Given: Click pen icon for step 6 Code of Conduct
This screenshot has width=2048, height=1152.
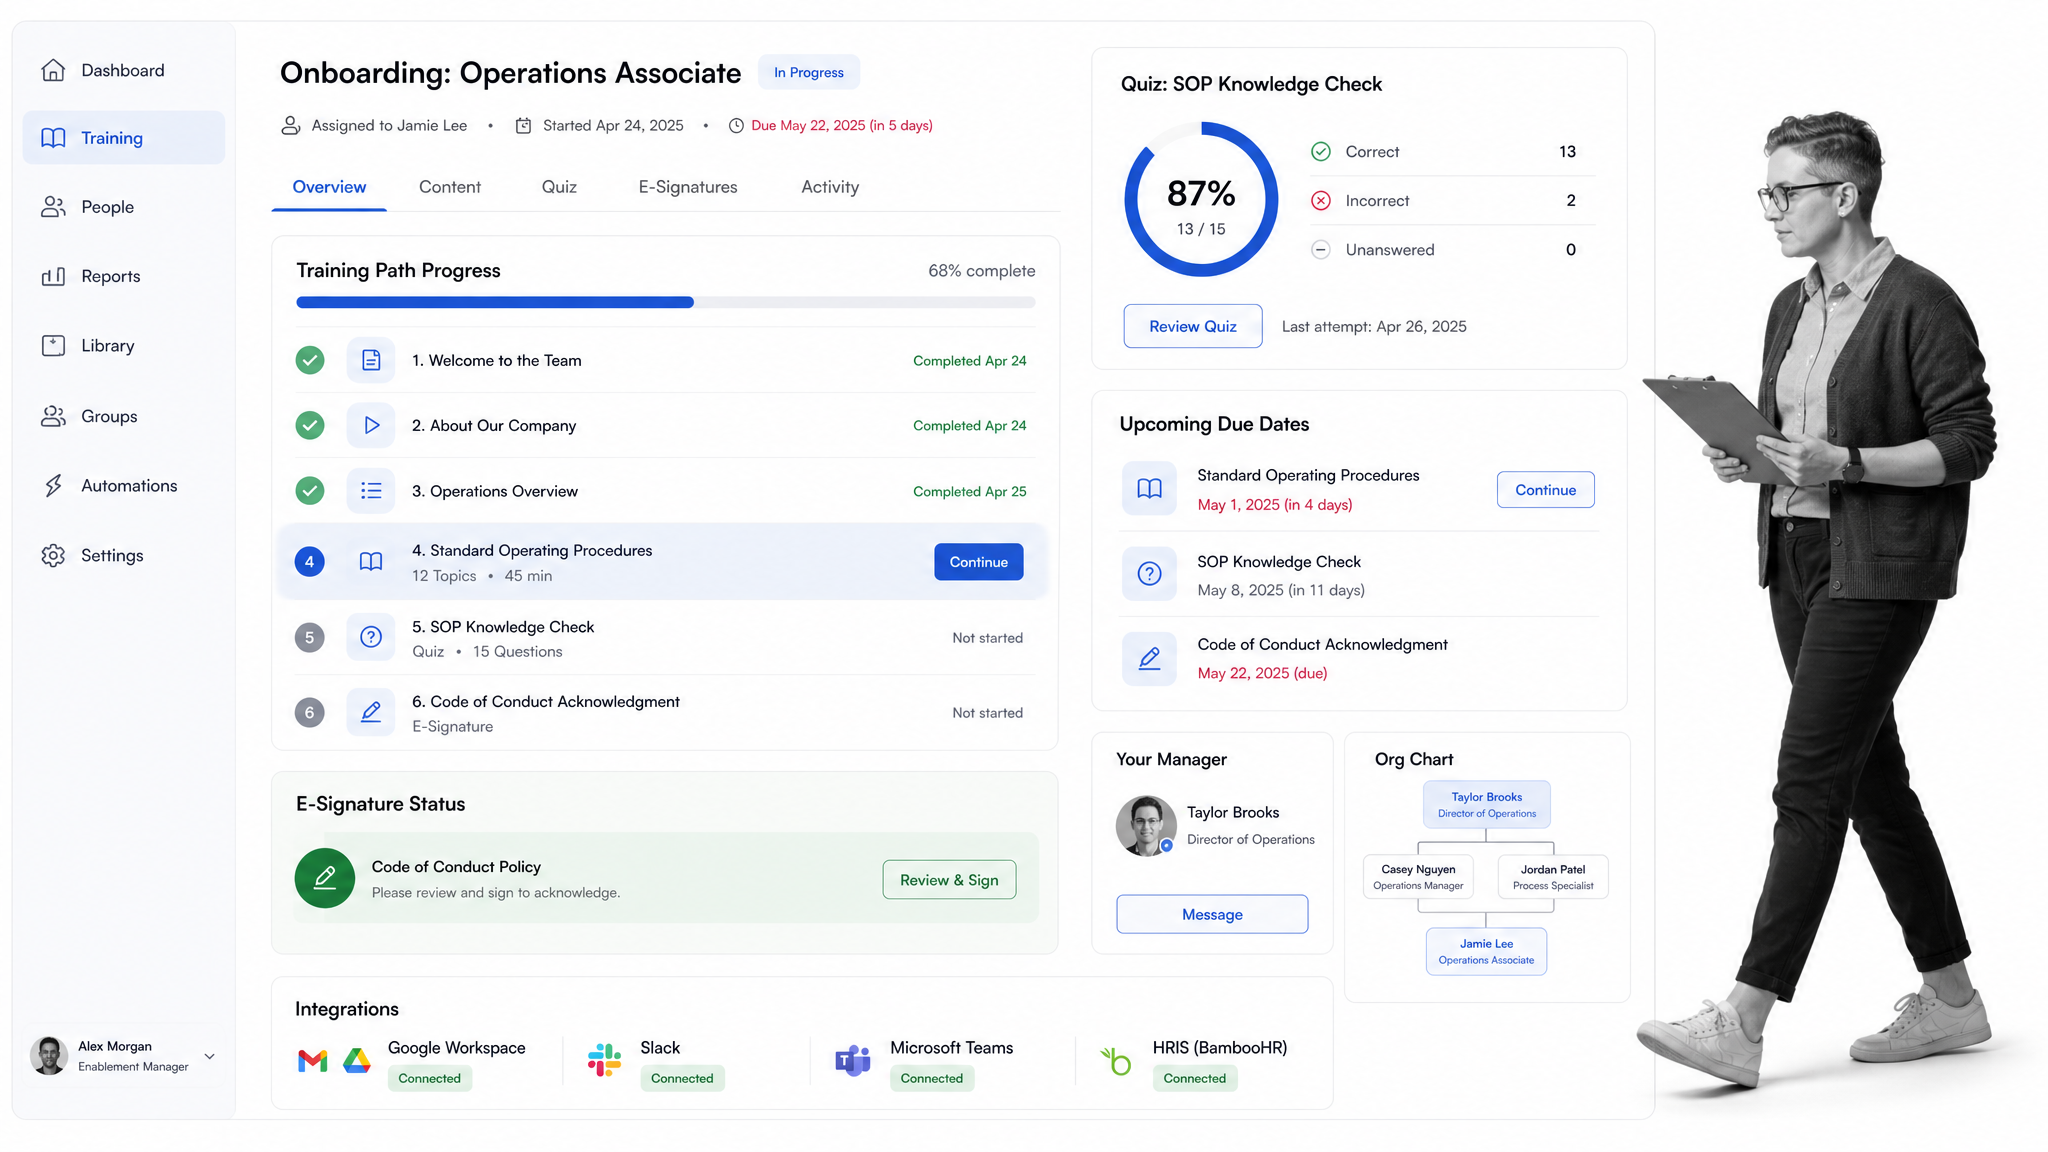Looking at the screenshot, I should point(371,712).
